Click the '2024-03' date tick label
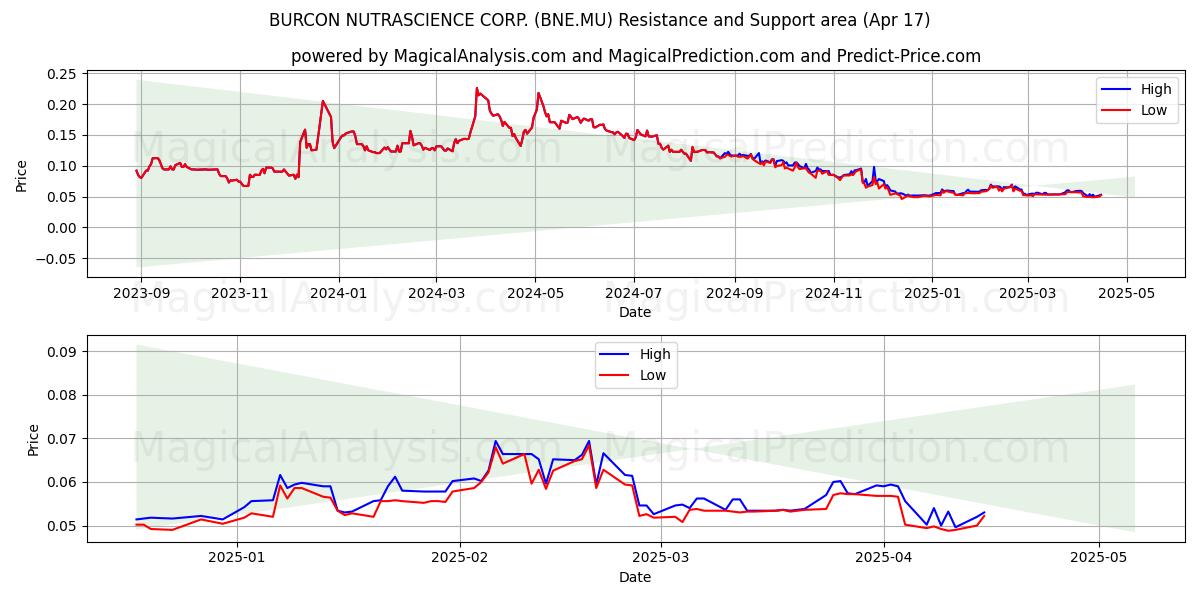Image resolution: width=1200 pixels, height=600 pixels. (436, 294)
